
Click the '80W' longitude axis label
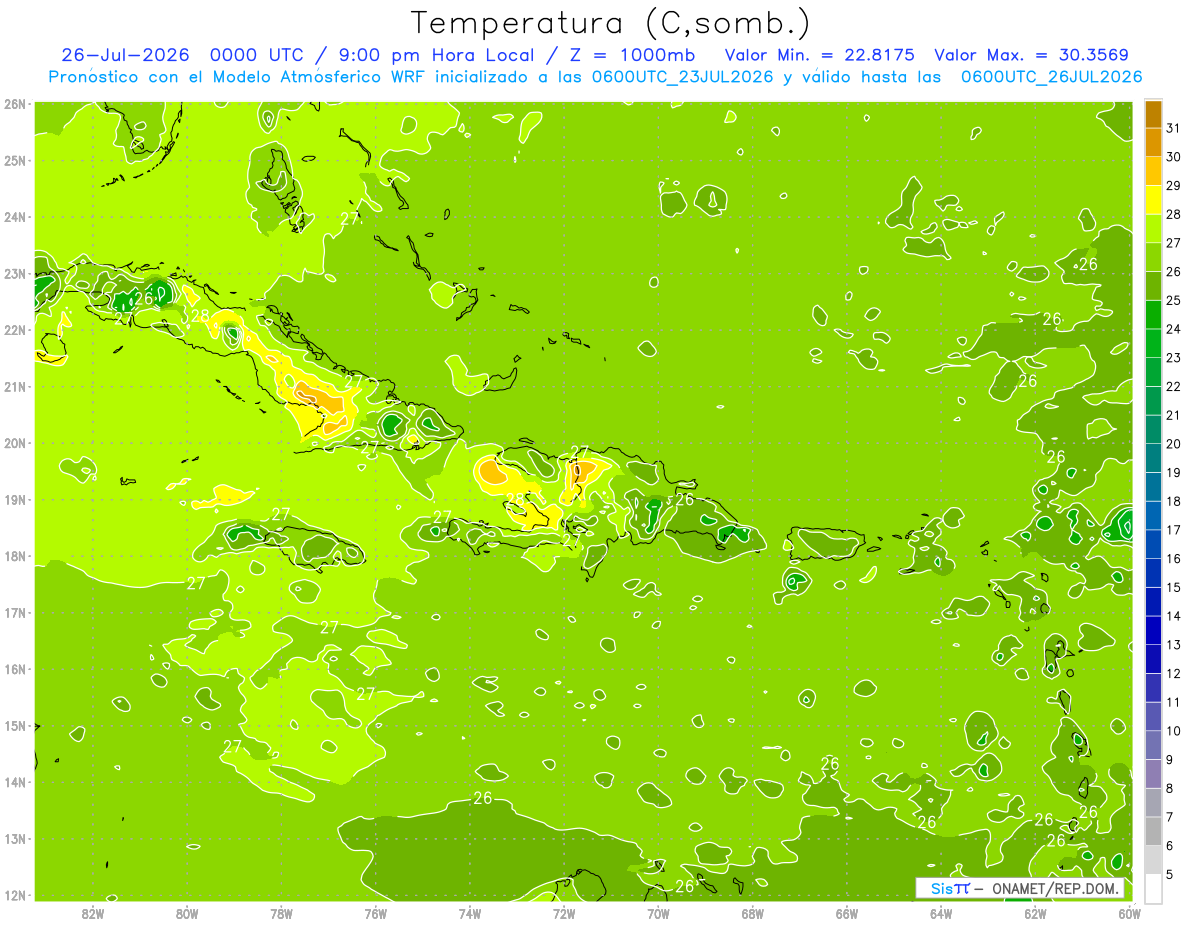click(187, 913)
